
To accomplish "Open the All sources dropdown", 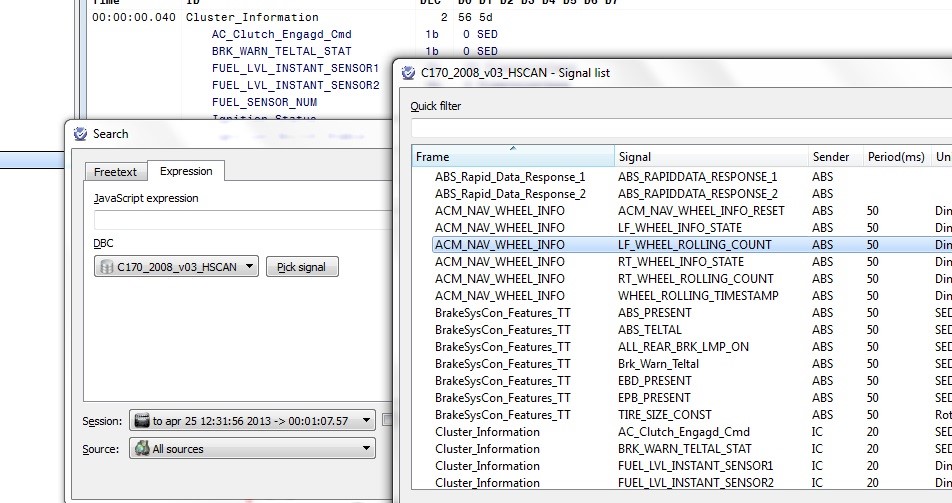I will [x=252, y=448].
